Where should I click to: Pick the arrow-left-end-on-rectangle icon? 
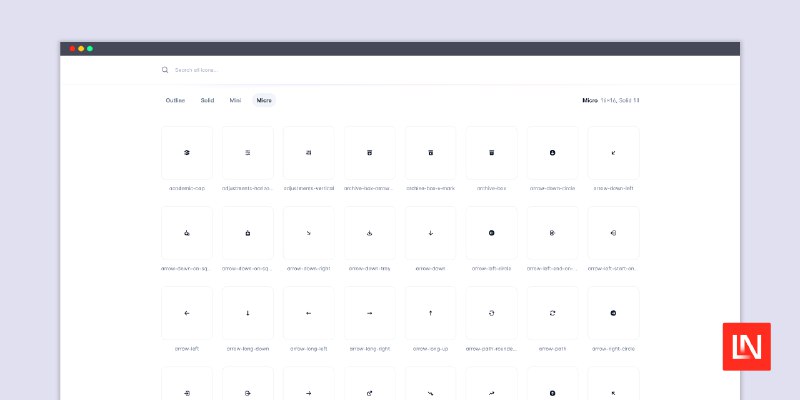[553, 233]
